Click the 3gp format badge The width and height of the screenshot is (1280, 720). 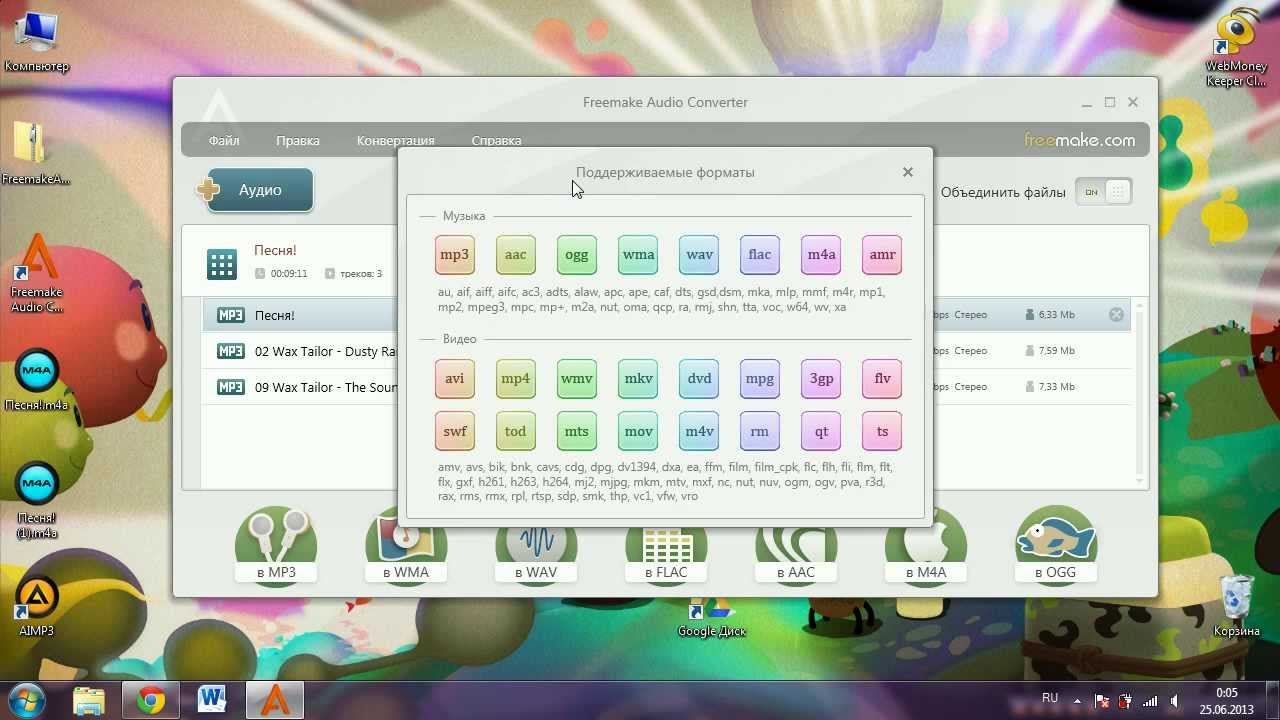tap(821, 378)
